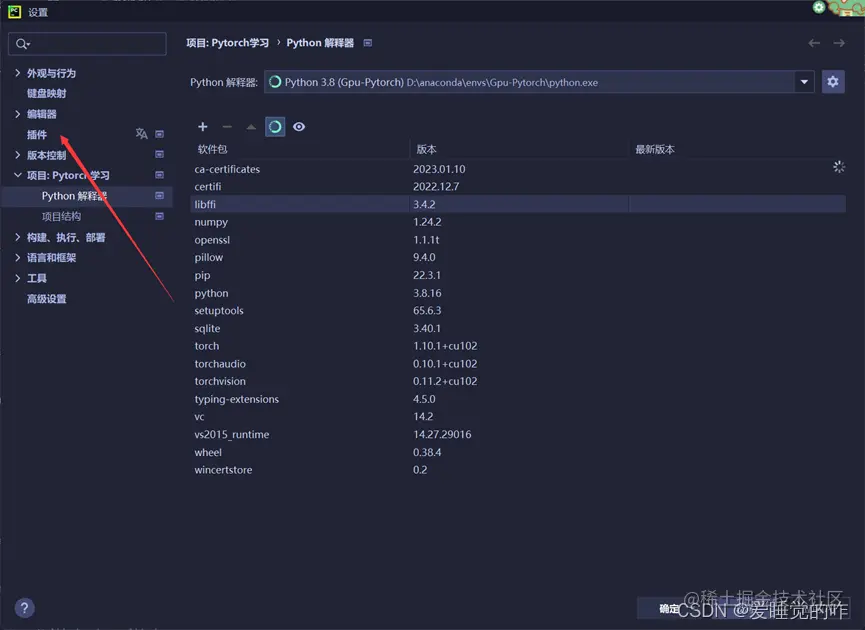This screenshot has width=865, height=630.
Task: Collapse the 项目: Pytorch学习 section
Action: [x=18, y=175]
